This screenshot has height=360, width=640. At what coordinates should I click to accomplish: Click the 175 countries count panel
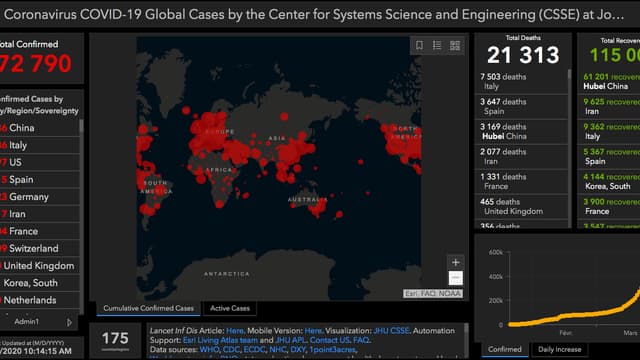(x=115, y=340)
